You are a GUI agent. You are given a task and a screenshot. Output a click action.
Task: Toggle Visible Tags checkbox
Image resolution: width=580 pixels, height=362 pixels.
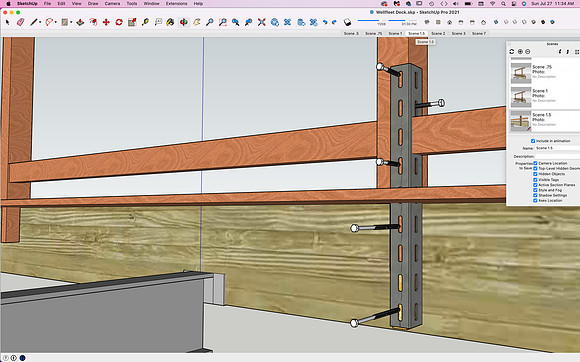coord(535,179)
